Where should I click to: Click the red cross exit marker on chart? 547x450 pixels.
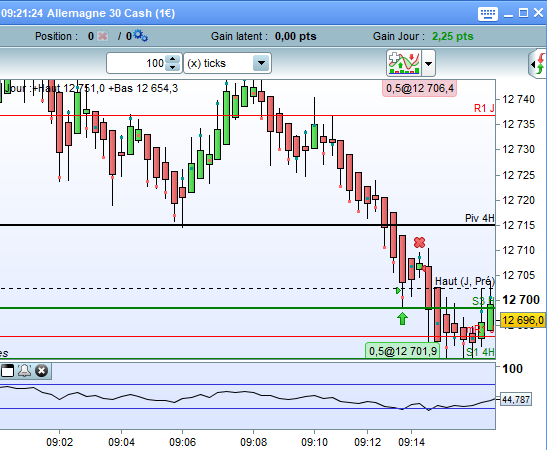click(x=419, y=242)
